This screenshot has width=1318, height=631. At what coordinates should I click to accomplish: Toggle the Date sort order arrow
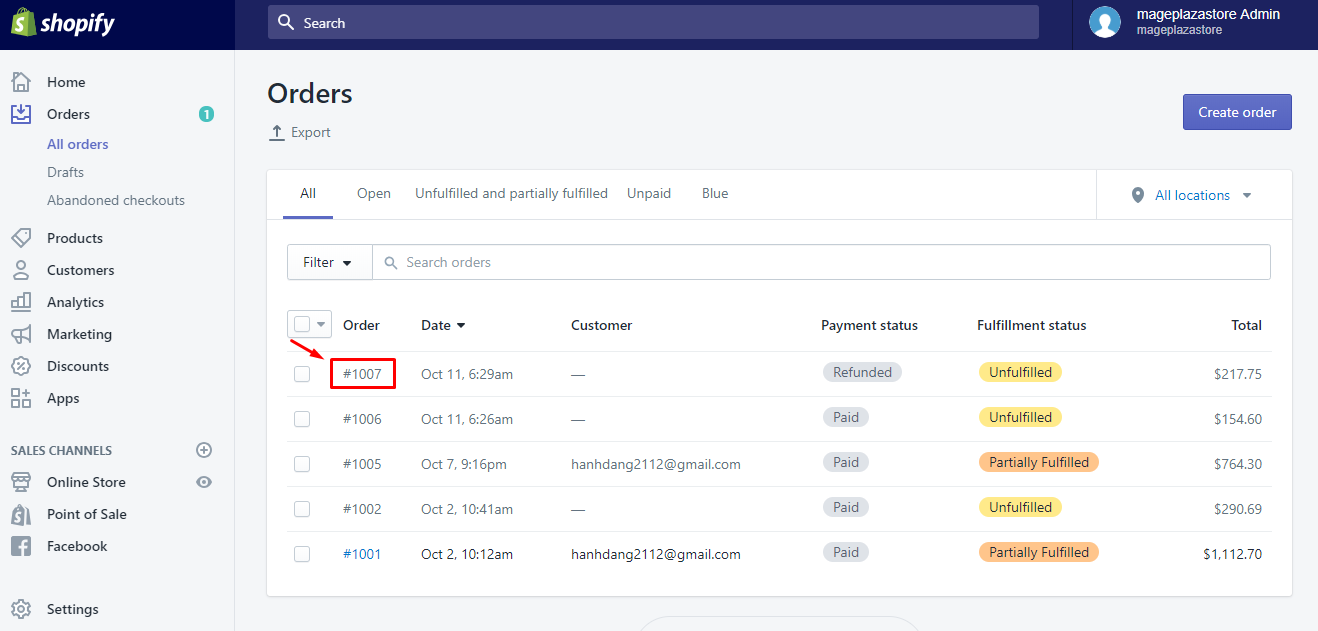click(x=463, y=325)
